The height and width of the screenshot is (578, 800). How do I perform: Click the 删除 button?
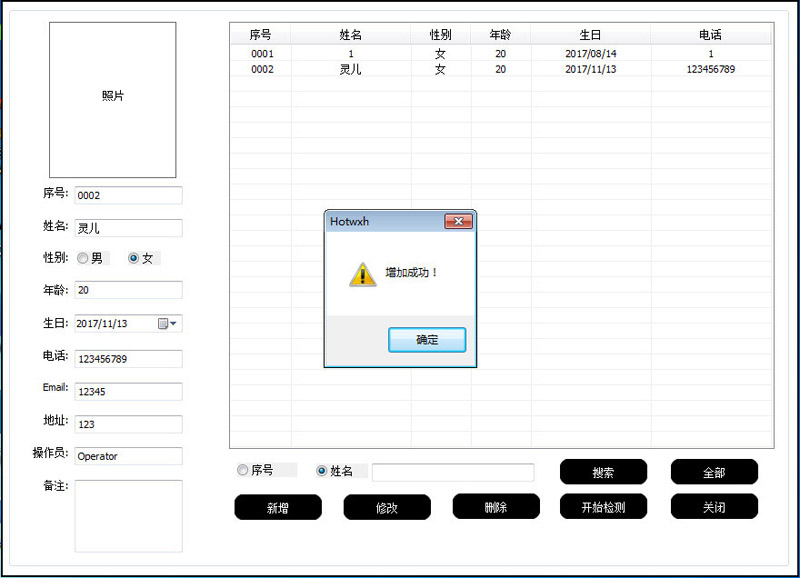(496, 507)
